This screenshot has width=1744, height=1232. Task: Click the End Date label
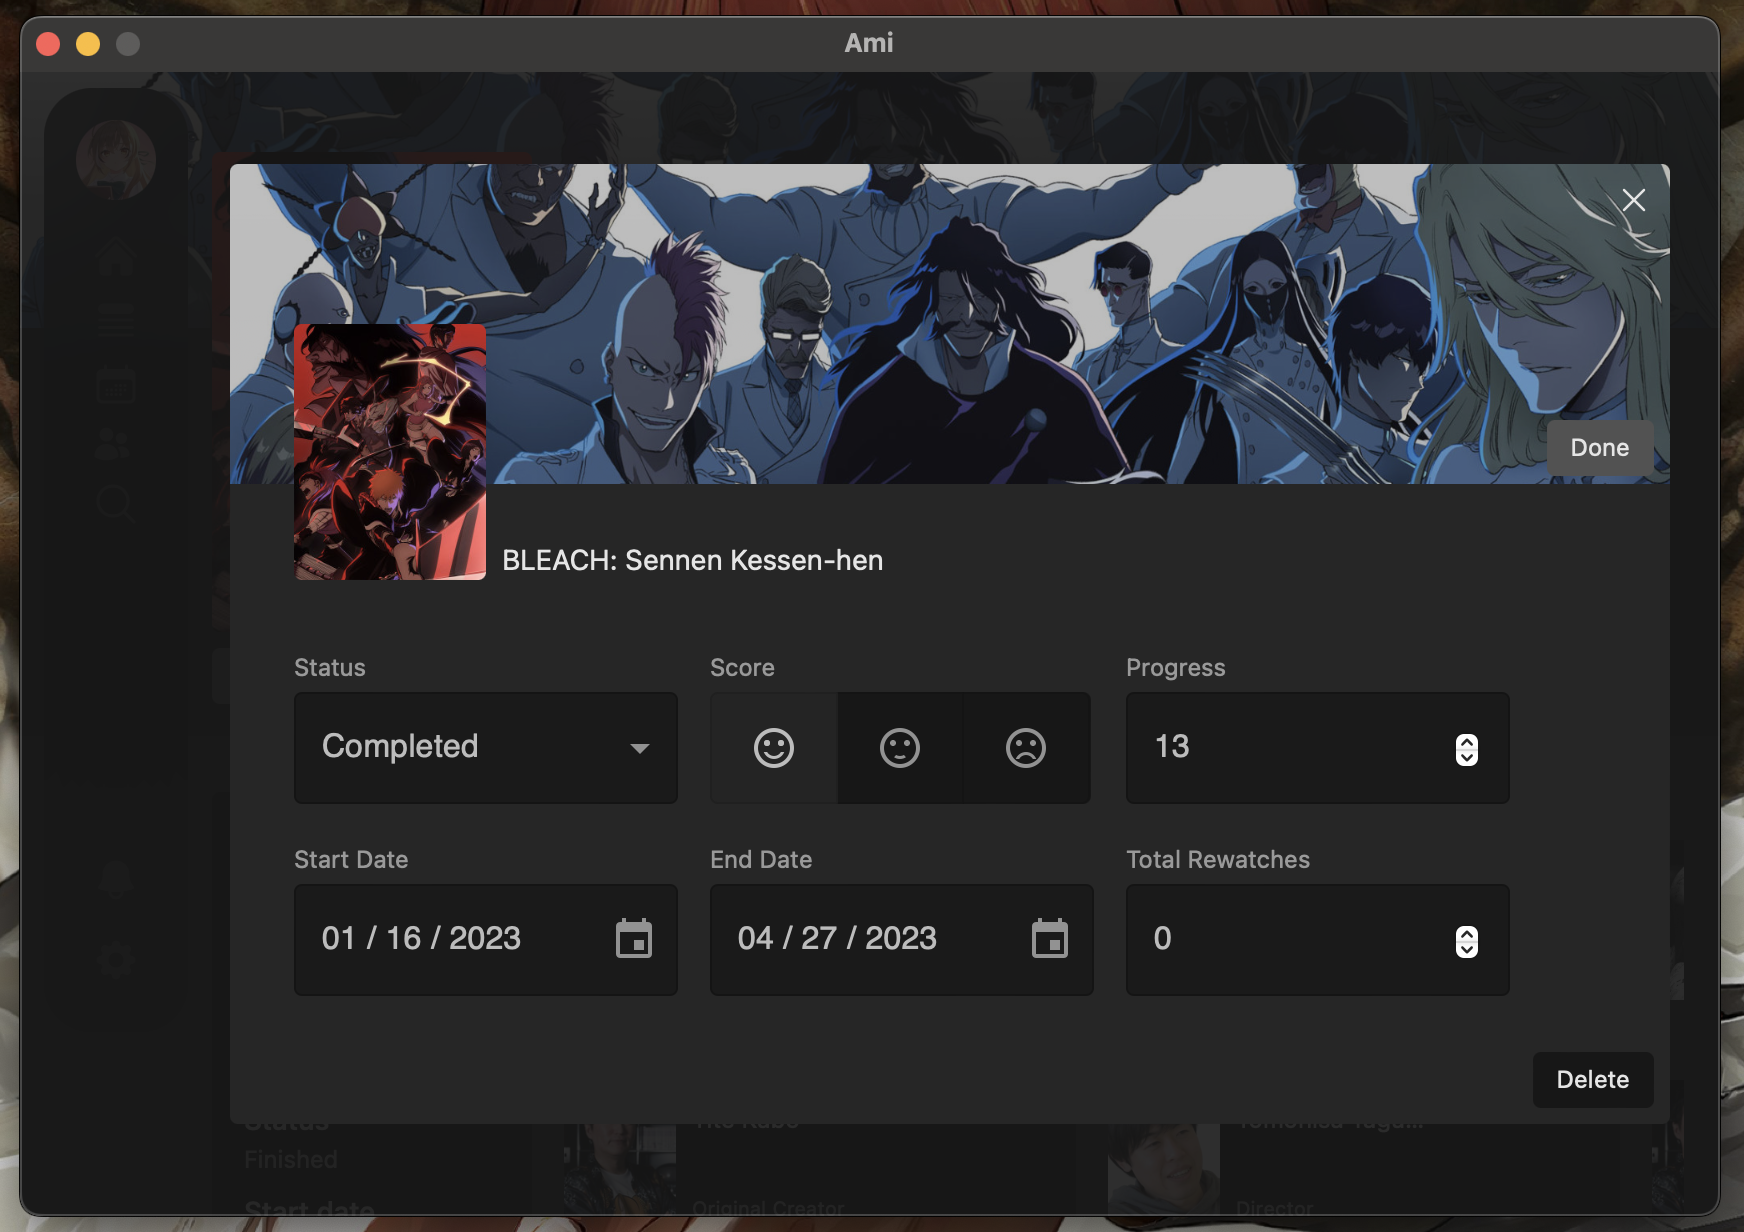[x=761, y=860]
